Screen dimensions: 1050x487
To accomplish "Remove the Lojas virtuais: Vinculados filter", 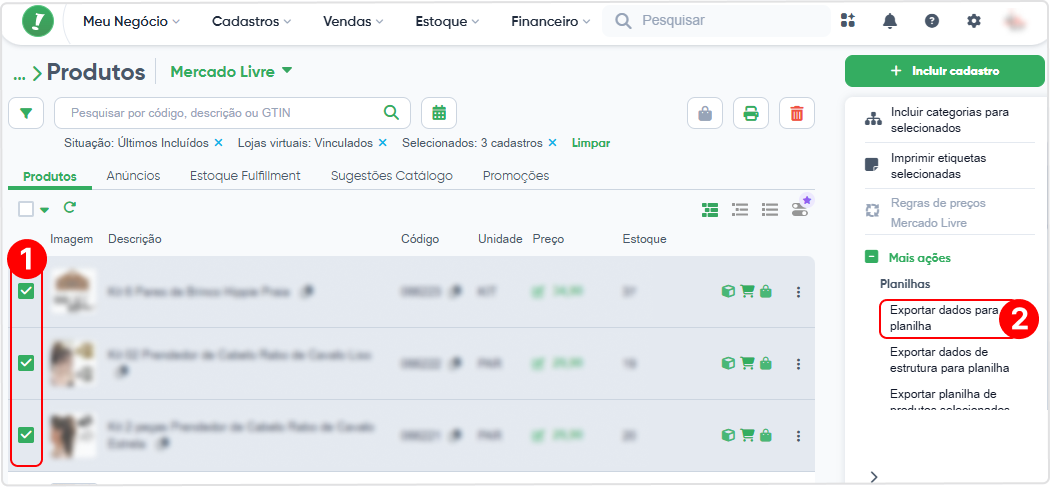I will (382, 143).
